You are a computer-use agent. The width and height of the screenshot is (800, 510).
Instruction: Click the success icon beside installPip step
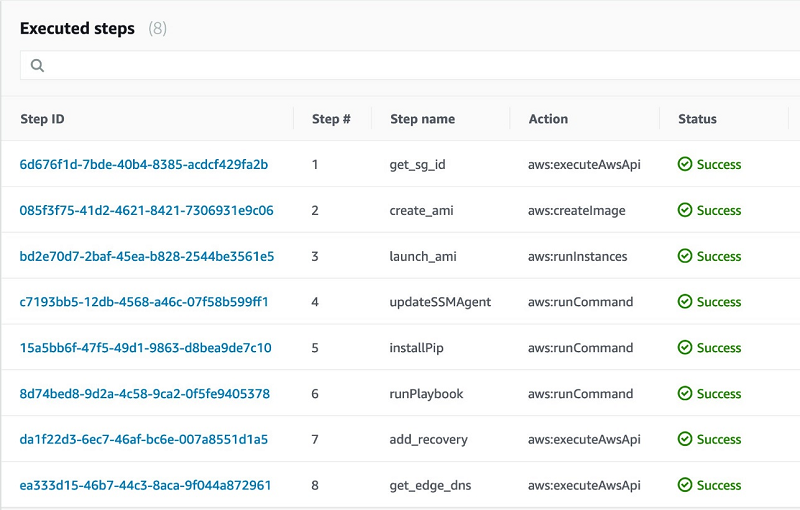[x=685, y=348]
